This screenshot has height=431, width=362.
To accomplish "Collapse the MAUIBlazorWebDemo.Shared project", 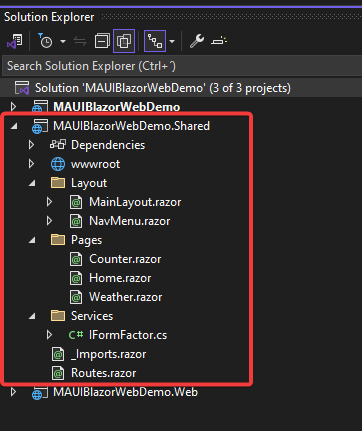I will [x=14, y=126].
